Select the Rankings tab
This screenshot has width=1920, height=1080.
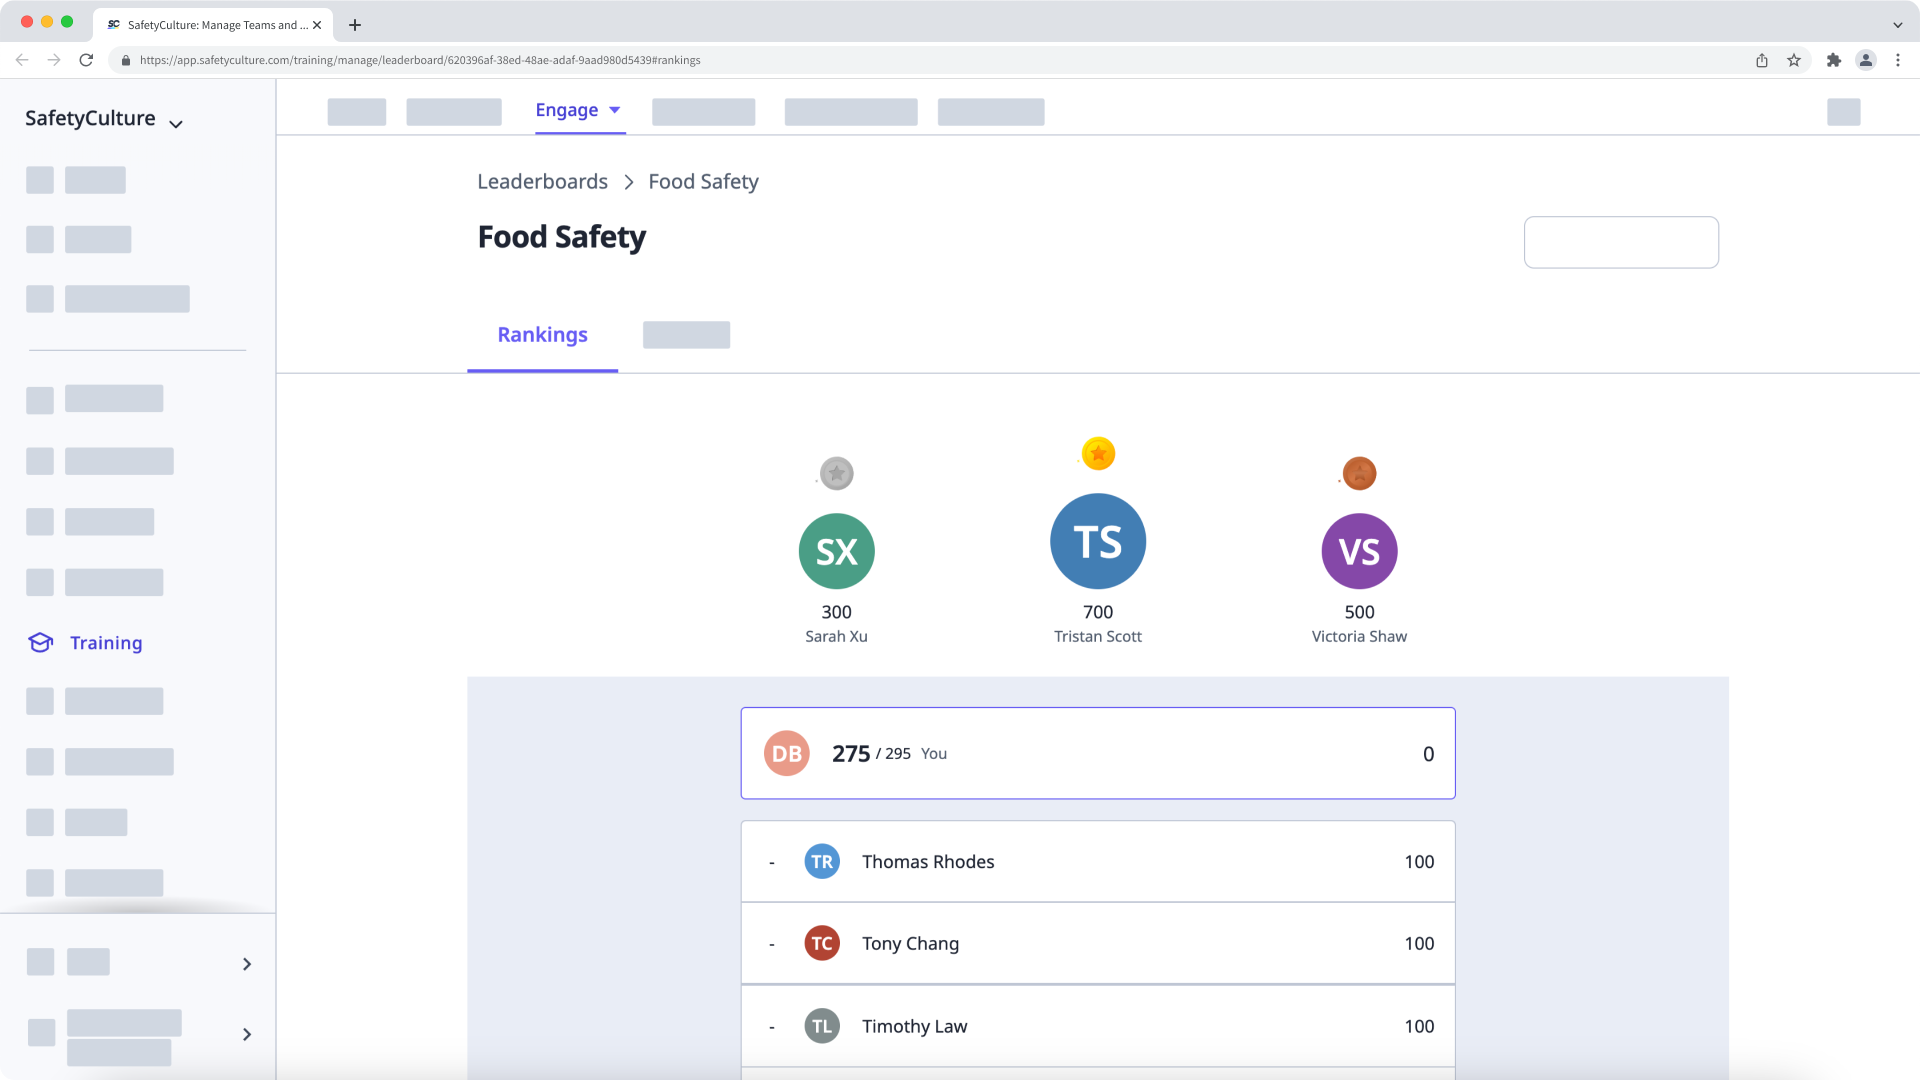tap(542, 334)
